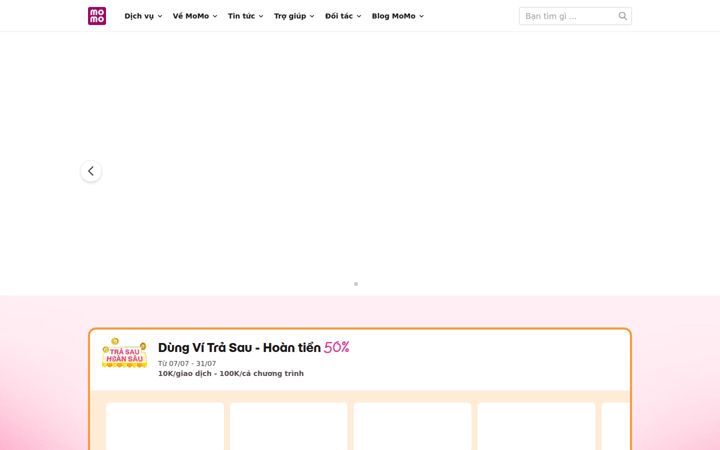
Task: Expand the chevron next to Blog MoMo
Action: pyautogui.click(x=422, y=16)
